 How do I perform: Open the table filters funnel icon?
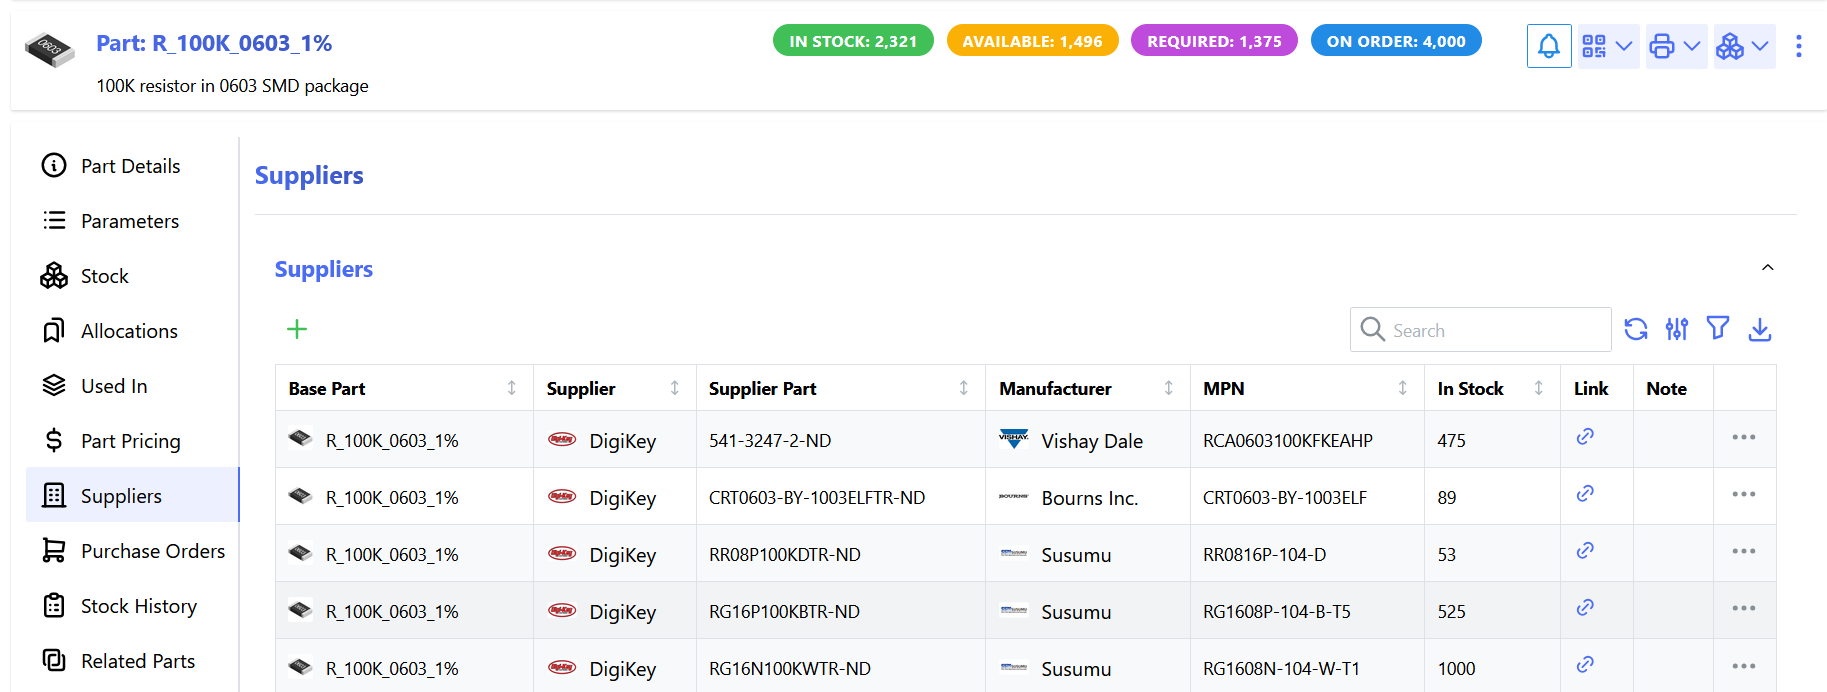coord(1718,328)
